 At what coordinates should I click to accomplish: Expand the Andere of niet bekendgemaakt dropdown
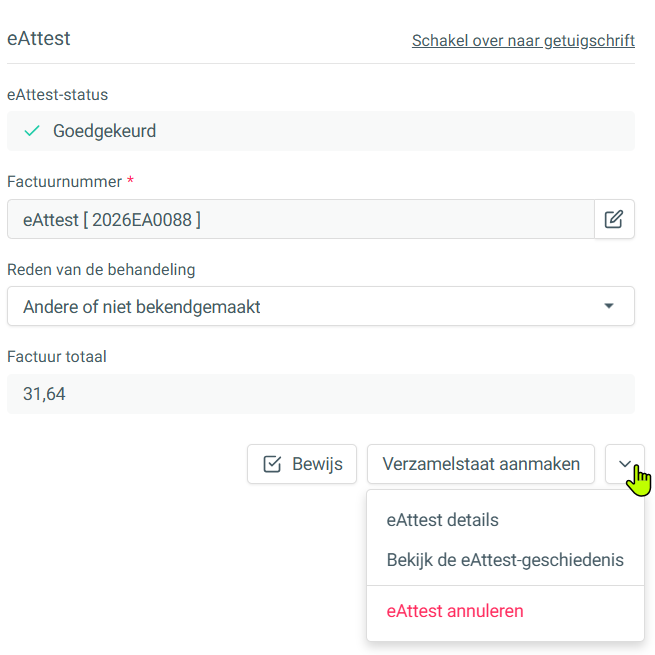(321, 306)
